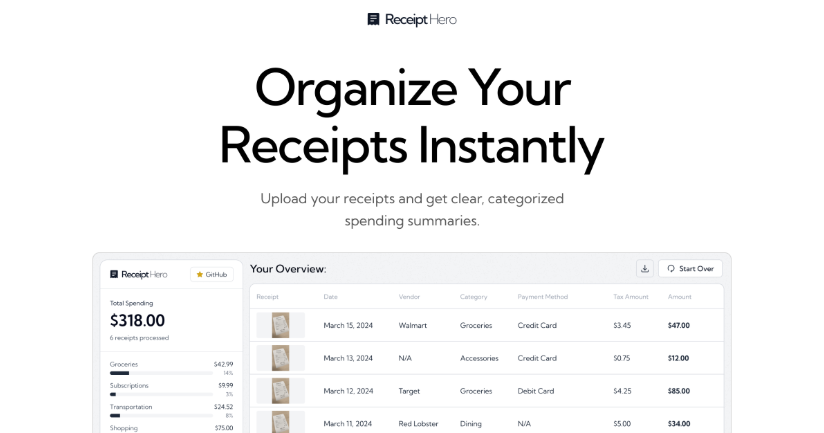Viewport: 824px width, 433px height.
Task: Click the Receipt Hero logo at page top
Action: pos(411,19)
